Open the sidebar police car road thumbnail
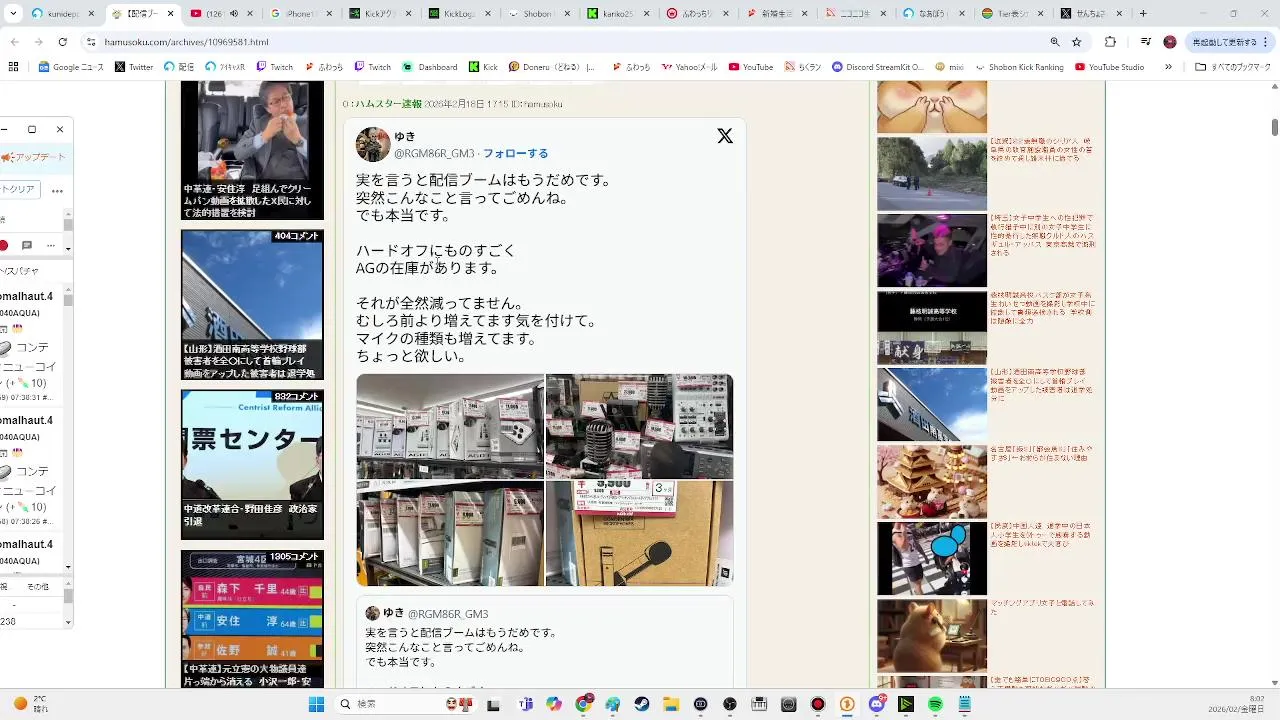Screen dimensions: 1280x720 tap(932, 174)
